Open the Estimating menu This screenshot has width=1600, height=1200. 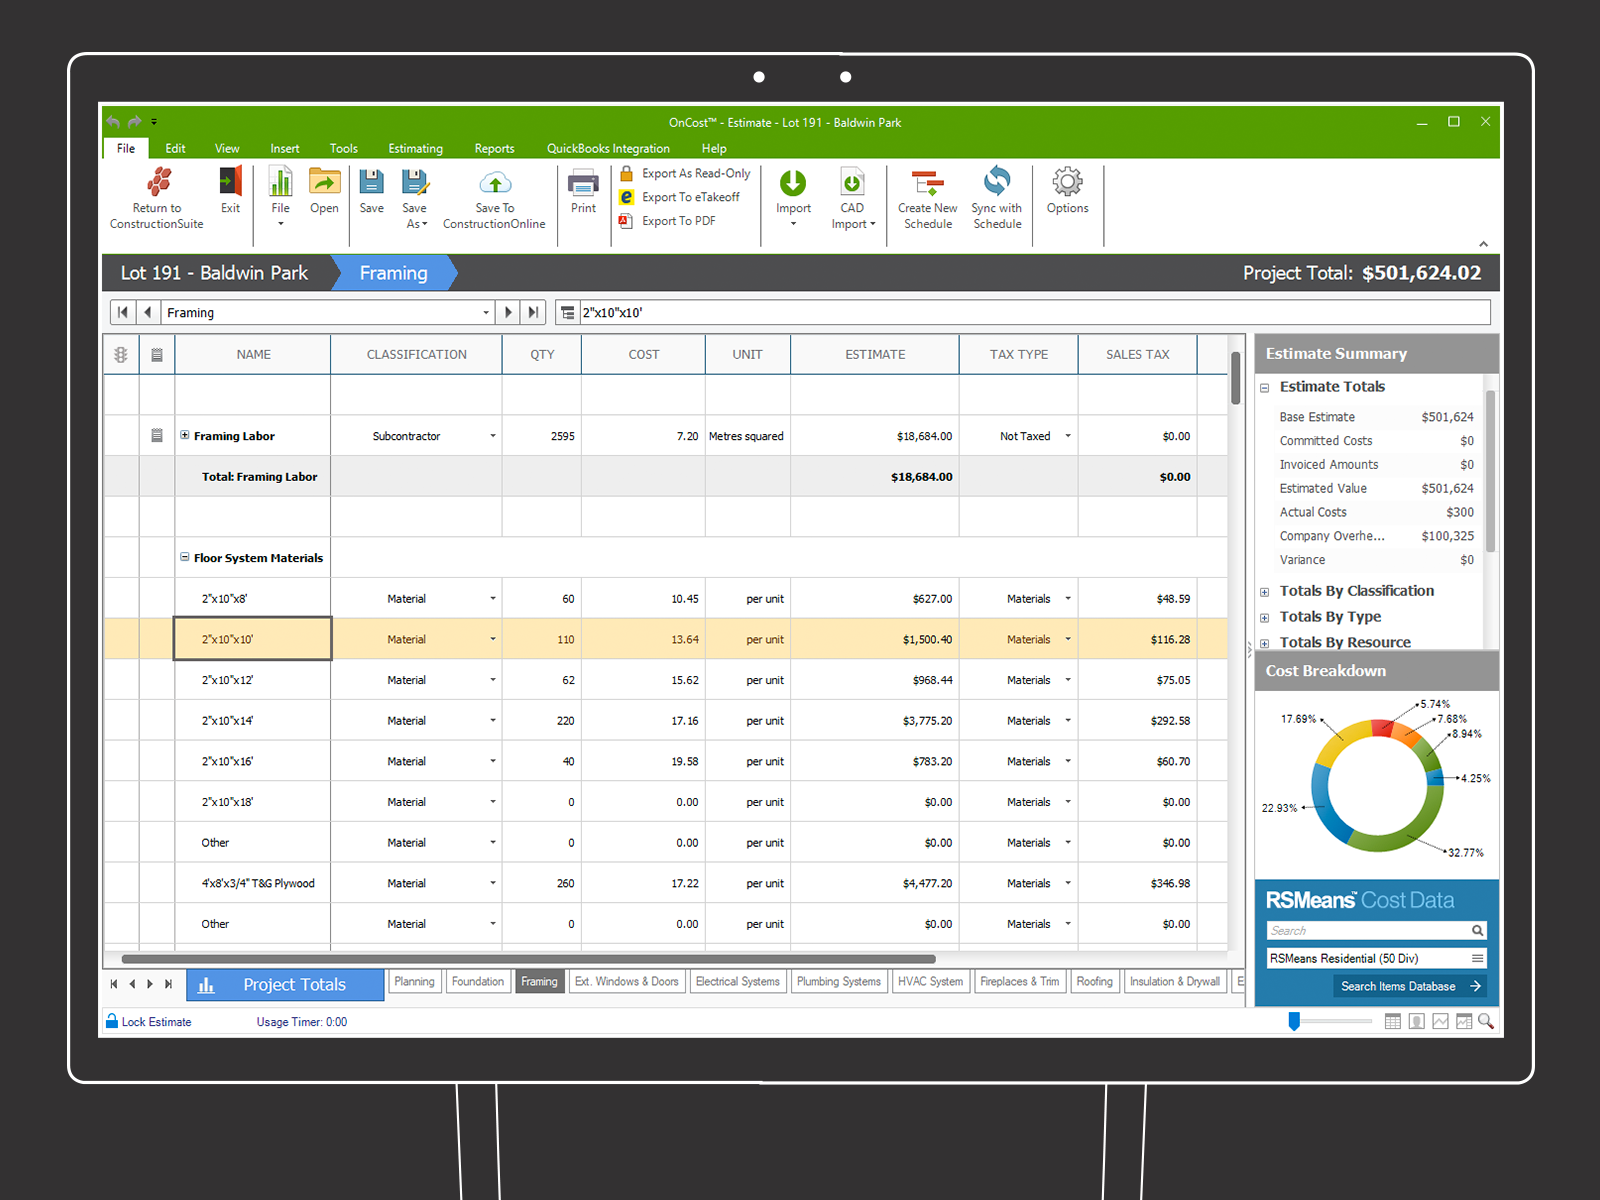pyautogui.click(x=415, y=148)
